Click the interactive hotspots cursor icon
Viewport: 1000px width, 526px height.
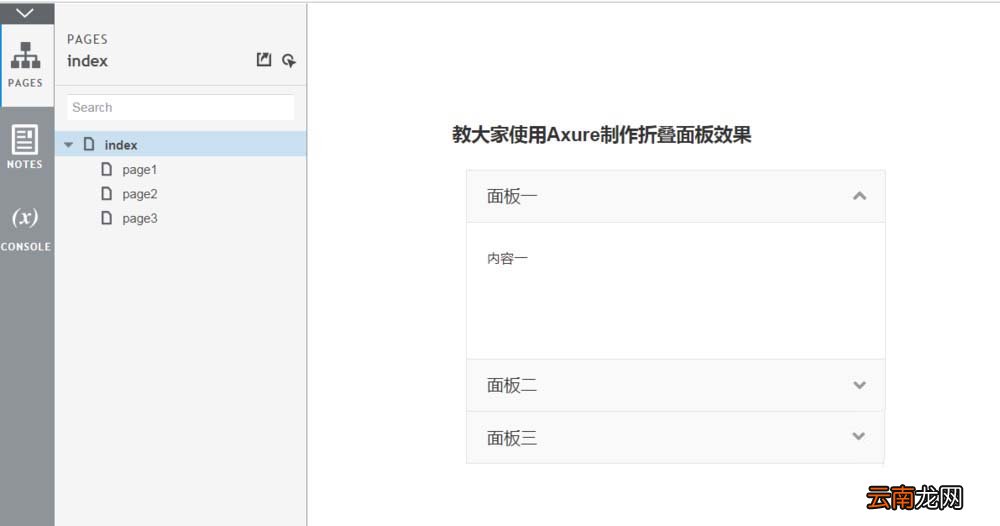tap(289, 61)
